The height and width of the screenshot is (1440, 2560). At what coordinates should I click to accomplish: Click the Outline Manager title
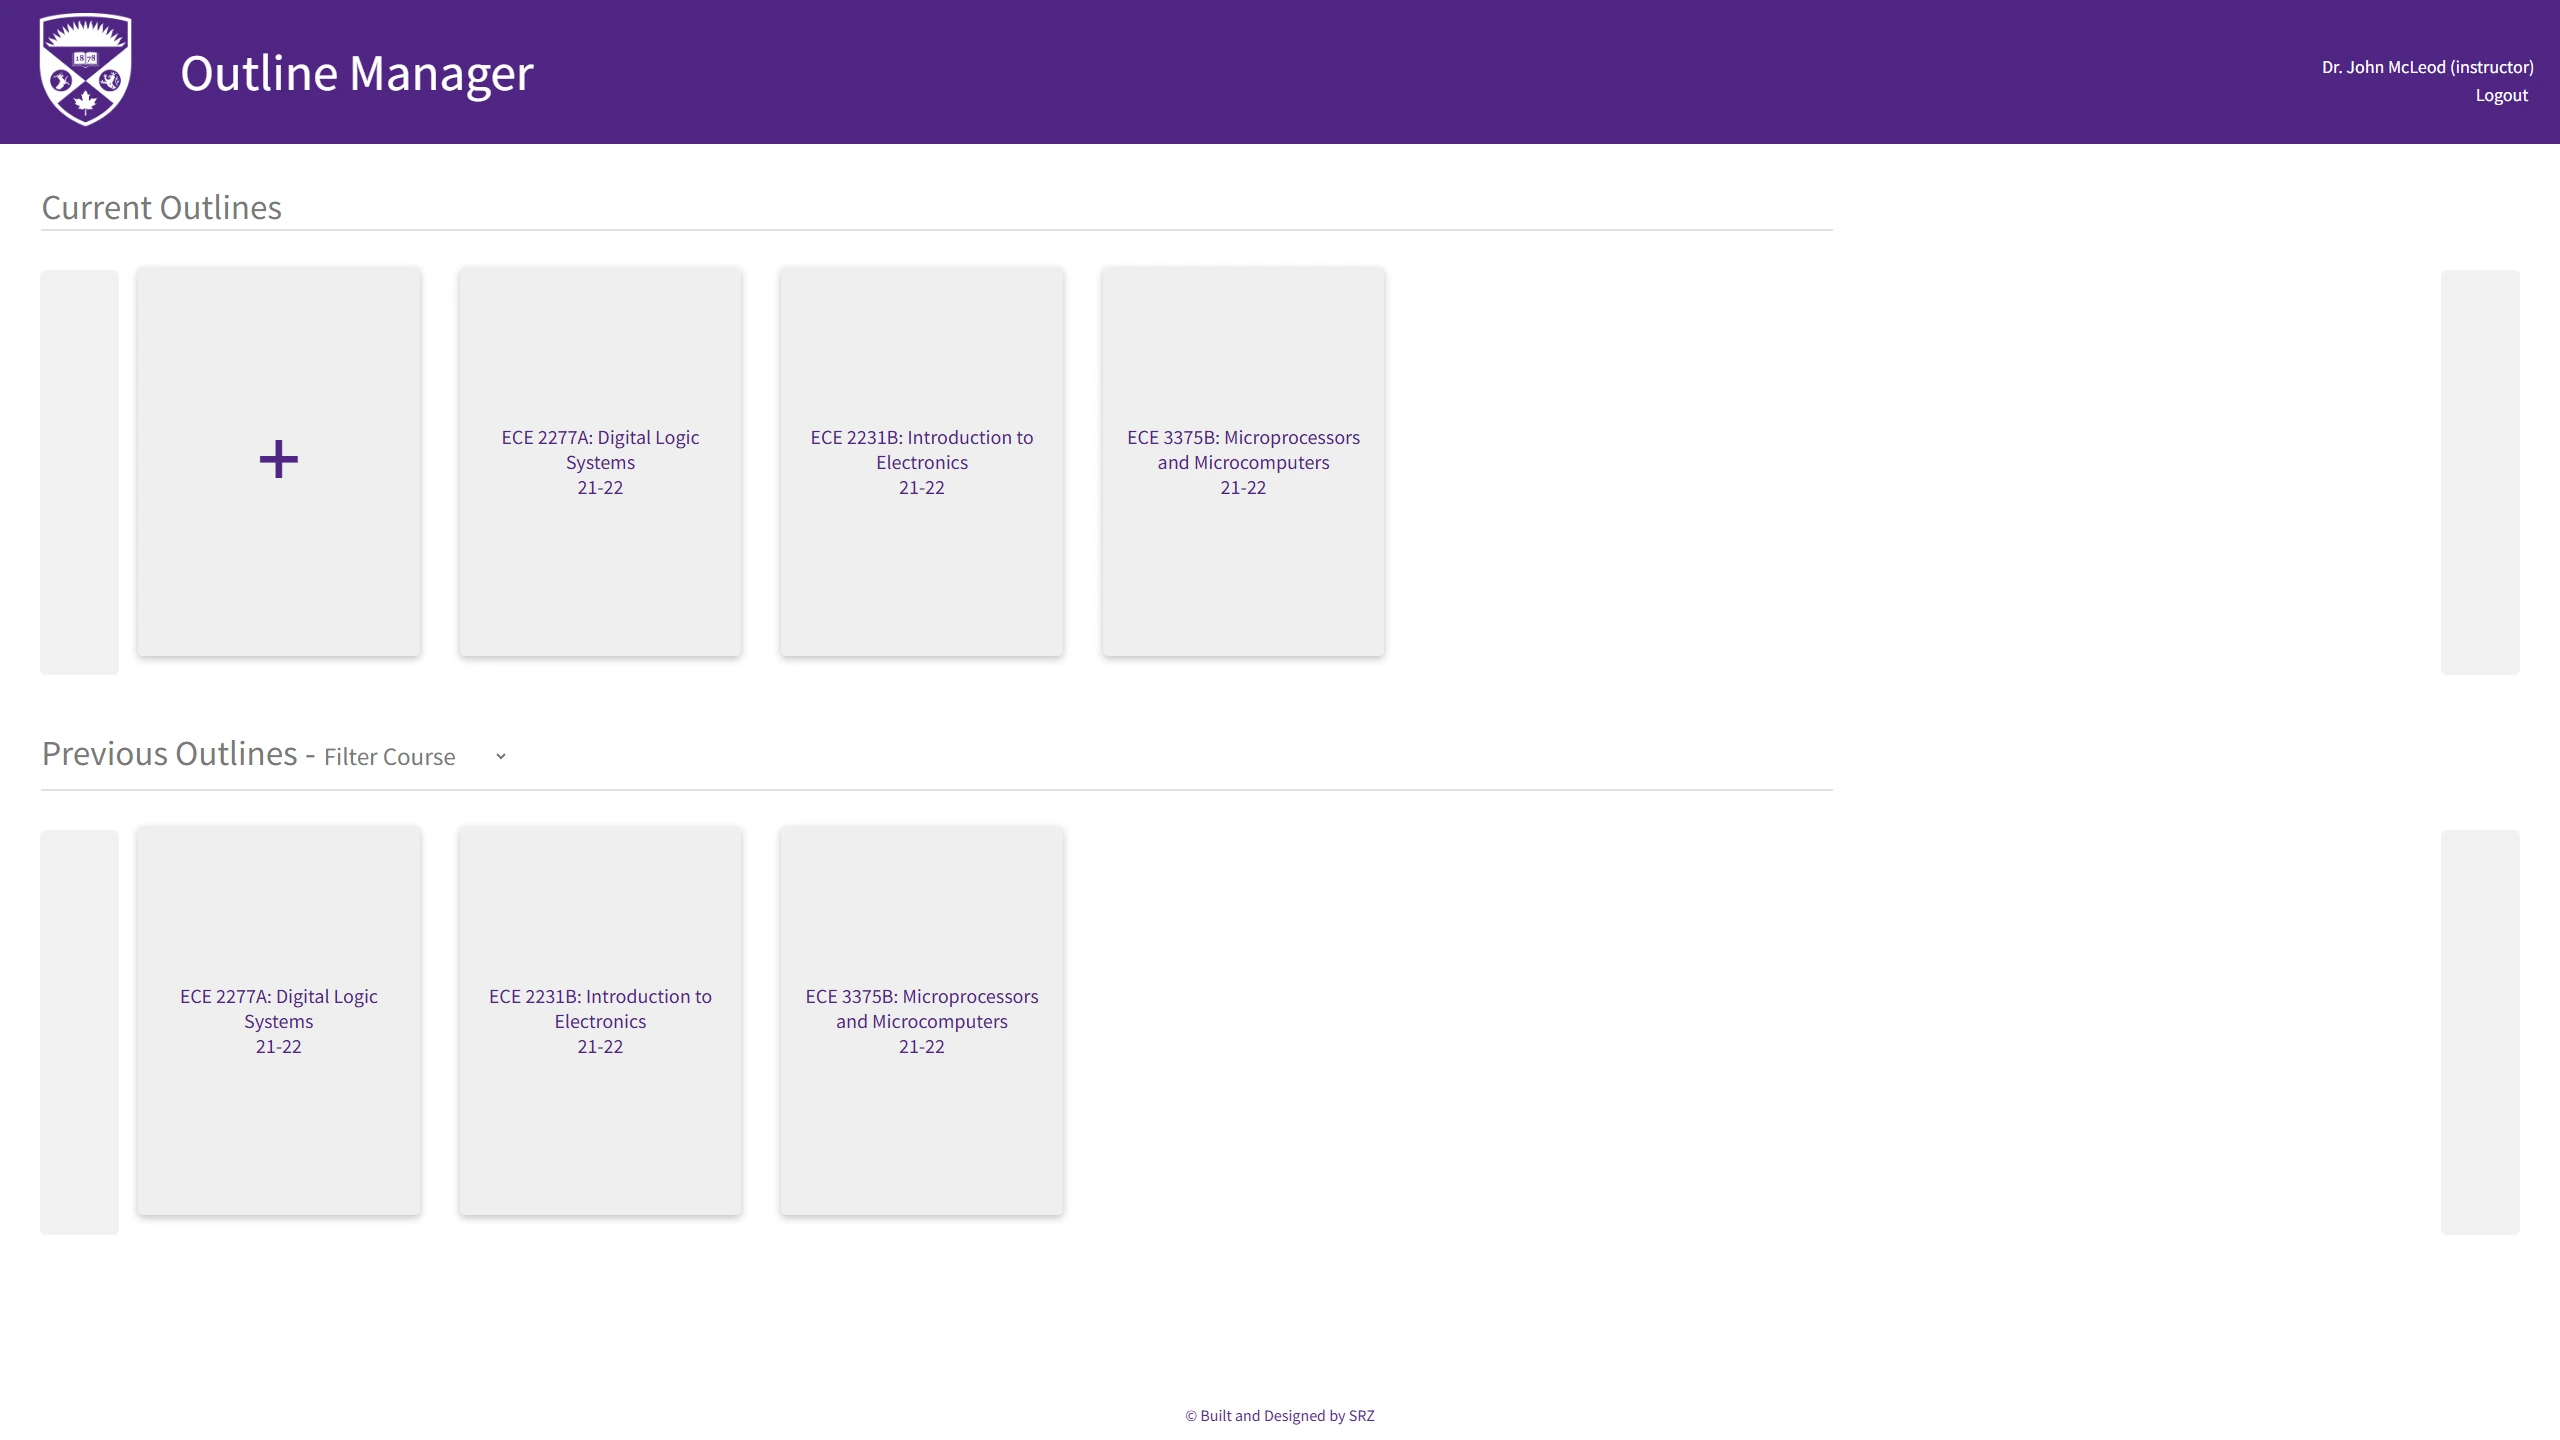click(357, 73)
